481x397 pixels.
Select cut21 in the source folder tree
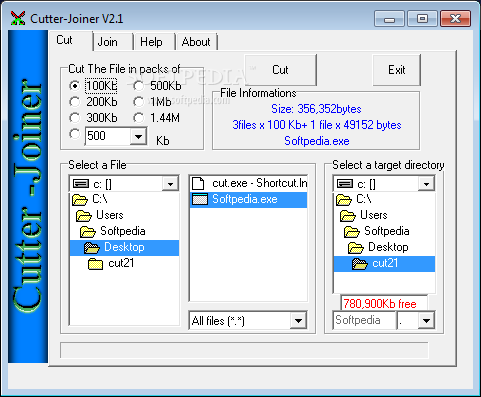(x=124, y=264)
